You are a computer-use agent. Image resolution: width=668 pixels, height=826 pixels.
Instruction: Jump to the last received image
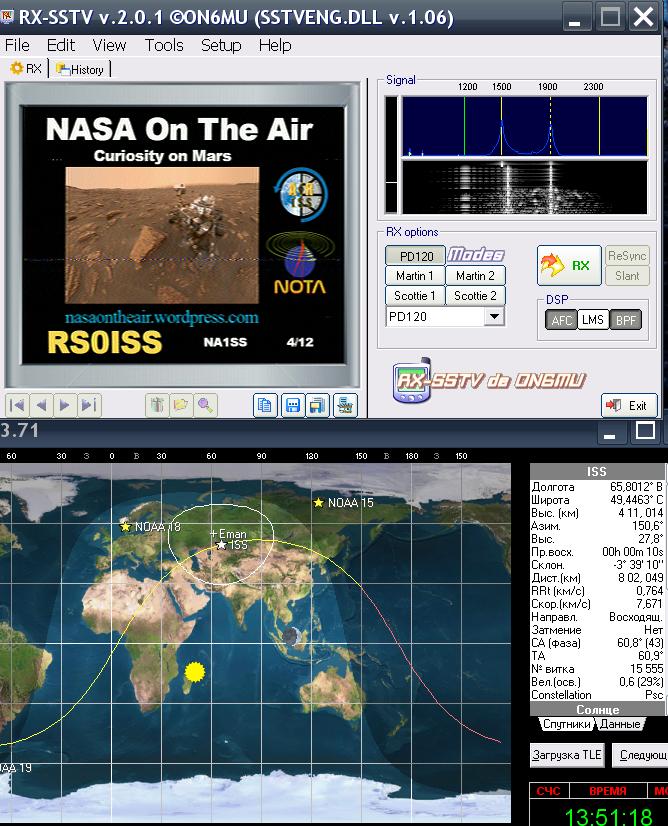(89, 405)
